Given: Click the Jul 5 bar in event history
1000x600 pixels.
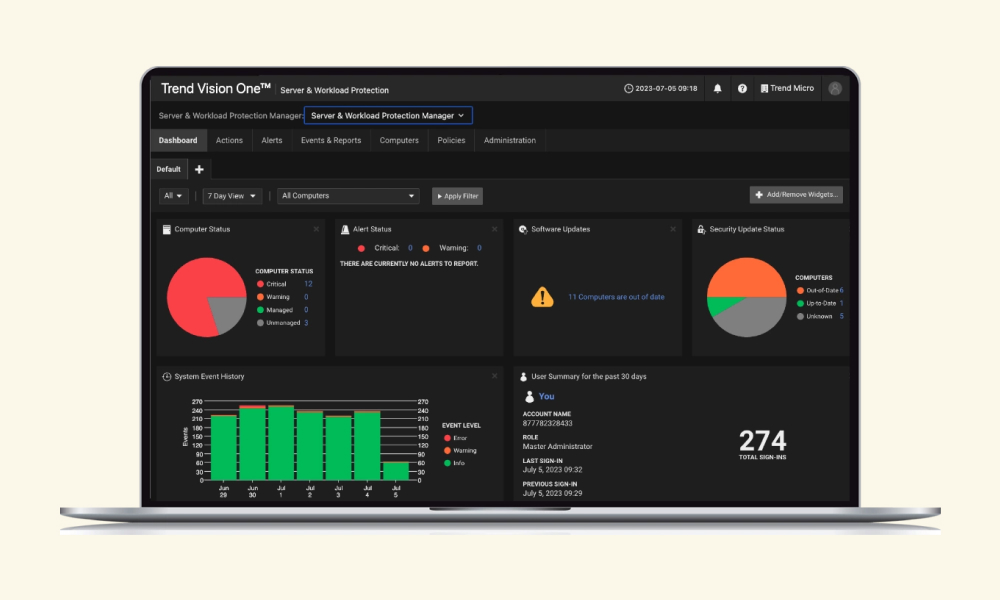Looking at the screenshot, I should click(395, 471).
